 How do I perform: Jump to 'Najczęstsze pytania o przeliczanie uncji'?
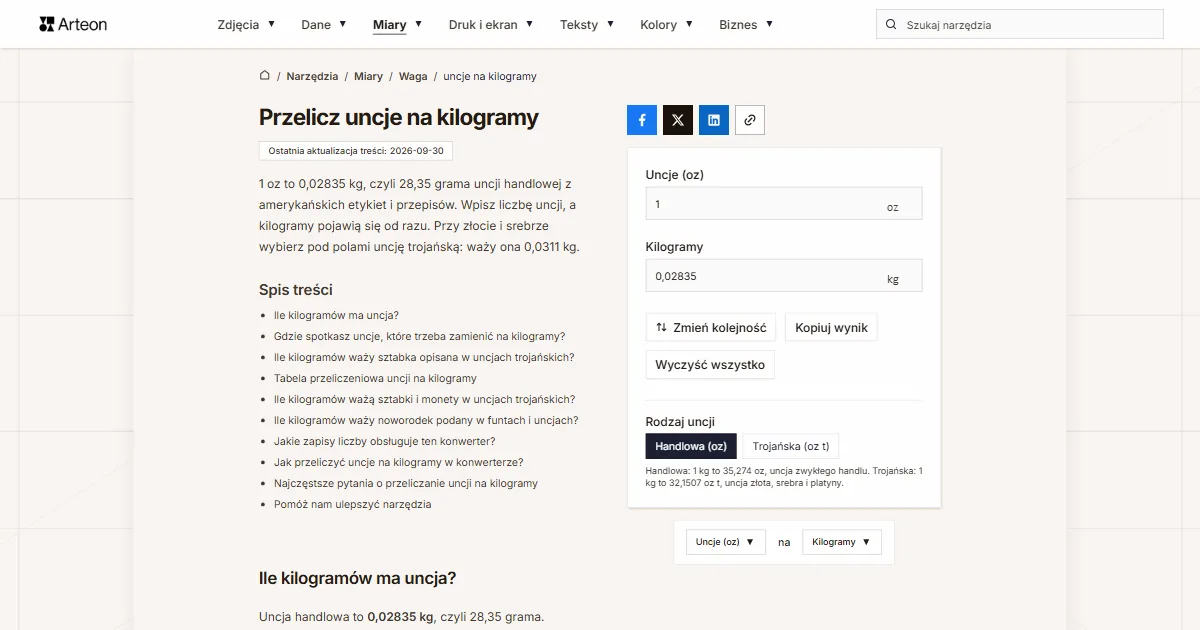click(x=406, y=483)
